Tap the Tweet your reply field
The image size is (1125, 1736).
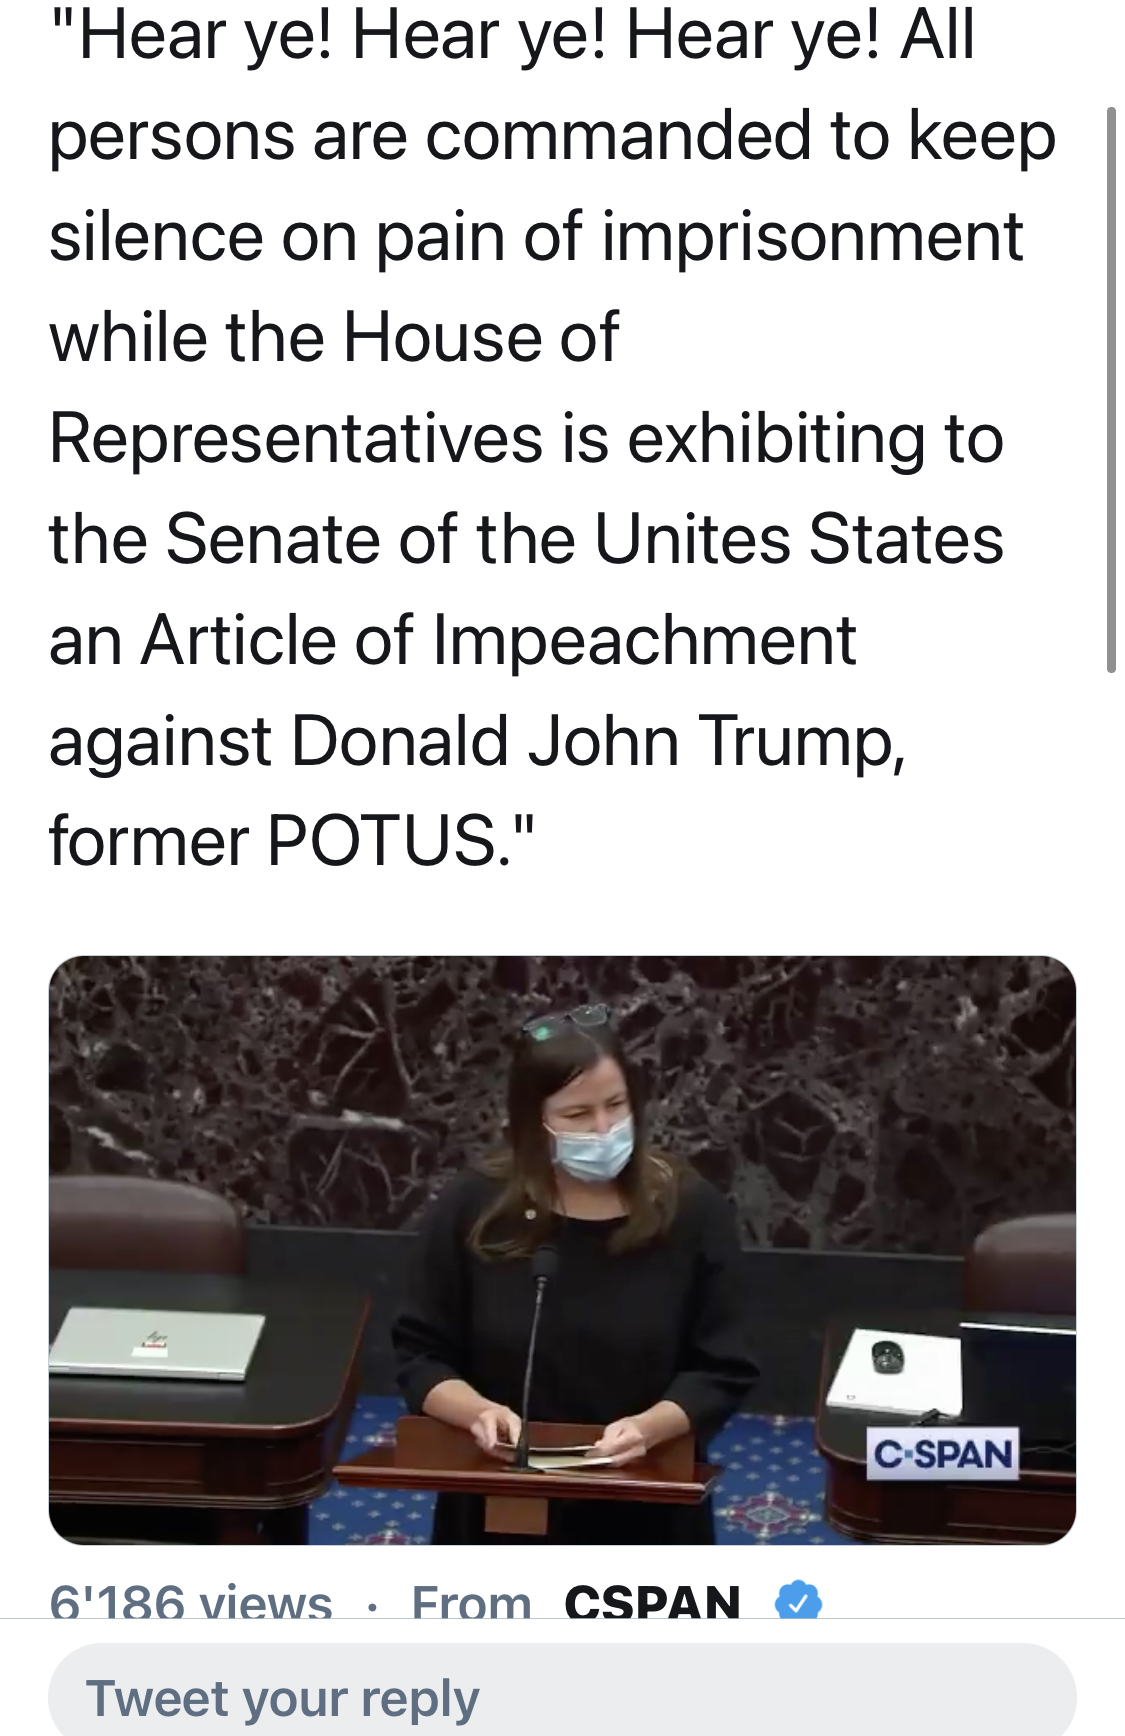pyautogui.click(x=562, y=1693)
